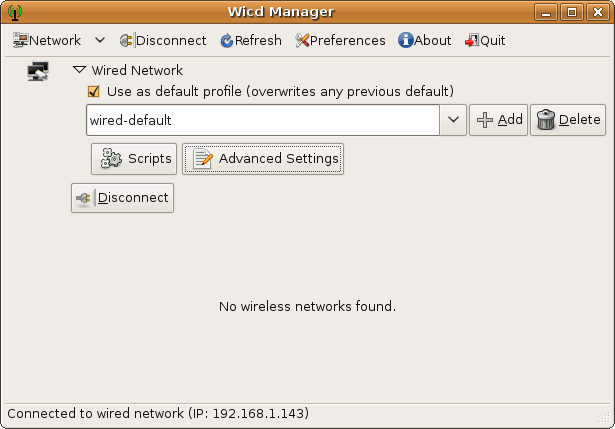Click the About toolbar label
The width and height of the screenshot is (615, 429).
point(433,41)
